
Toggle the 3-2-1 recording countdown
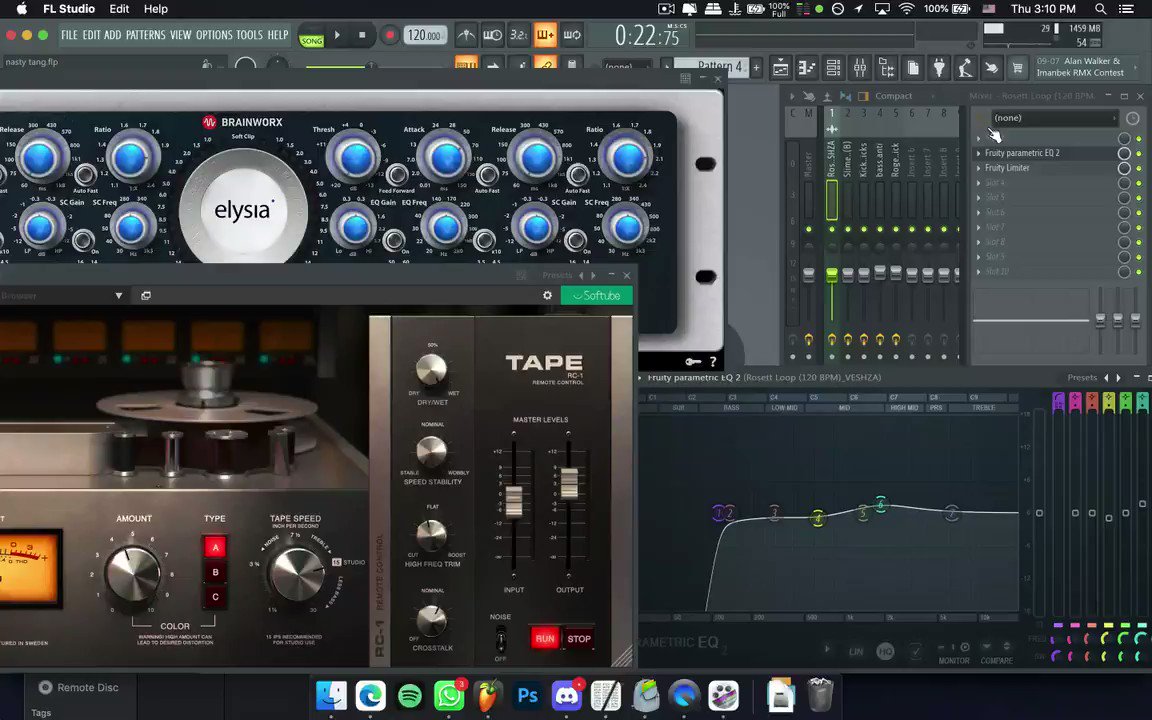(x=519, y=35)
